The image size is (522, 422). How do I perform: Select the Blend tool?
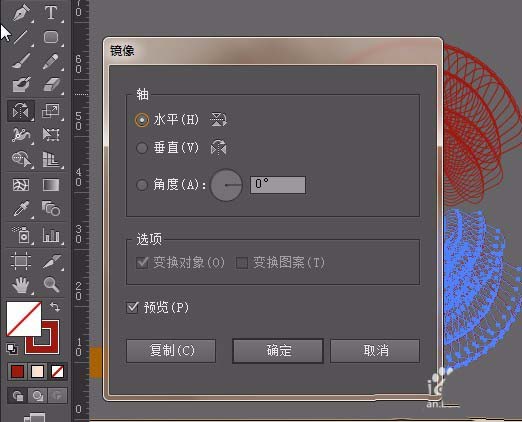tap(51, 209)
